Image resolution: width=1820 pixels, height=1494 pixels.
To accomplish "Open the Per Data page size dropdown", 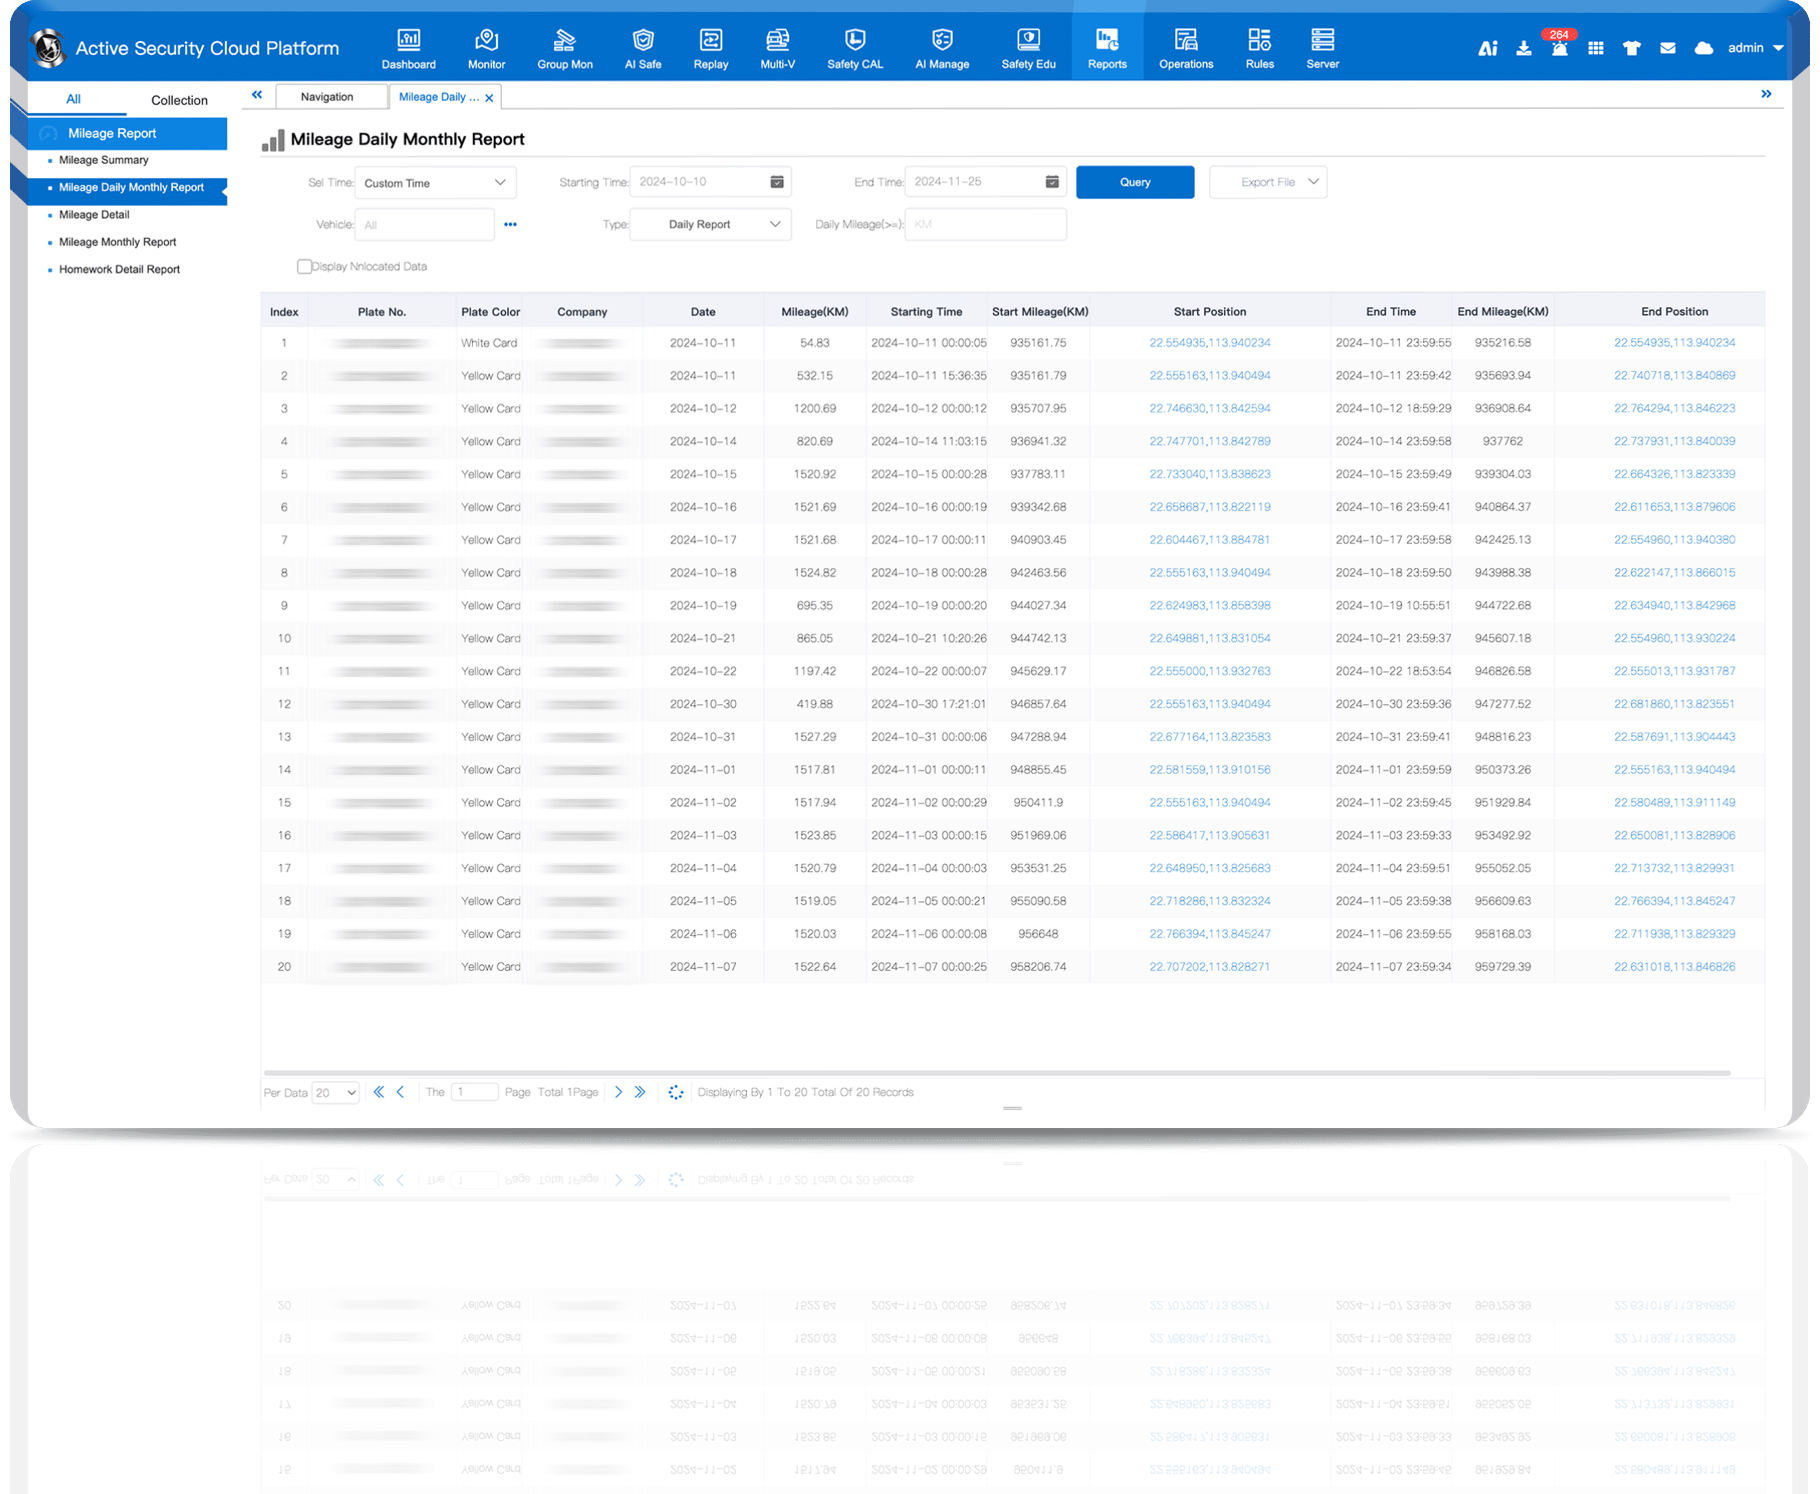I will pyautogui.click(x=335, y=1093).
